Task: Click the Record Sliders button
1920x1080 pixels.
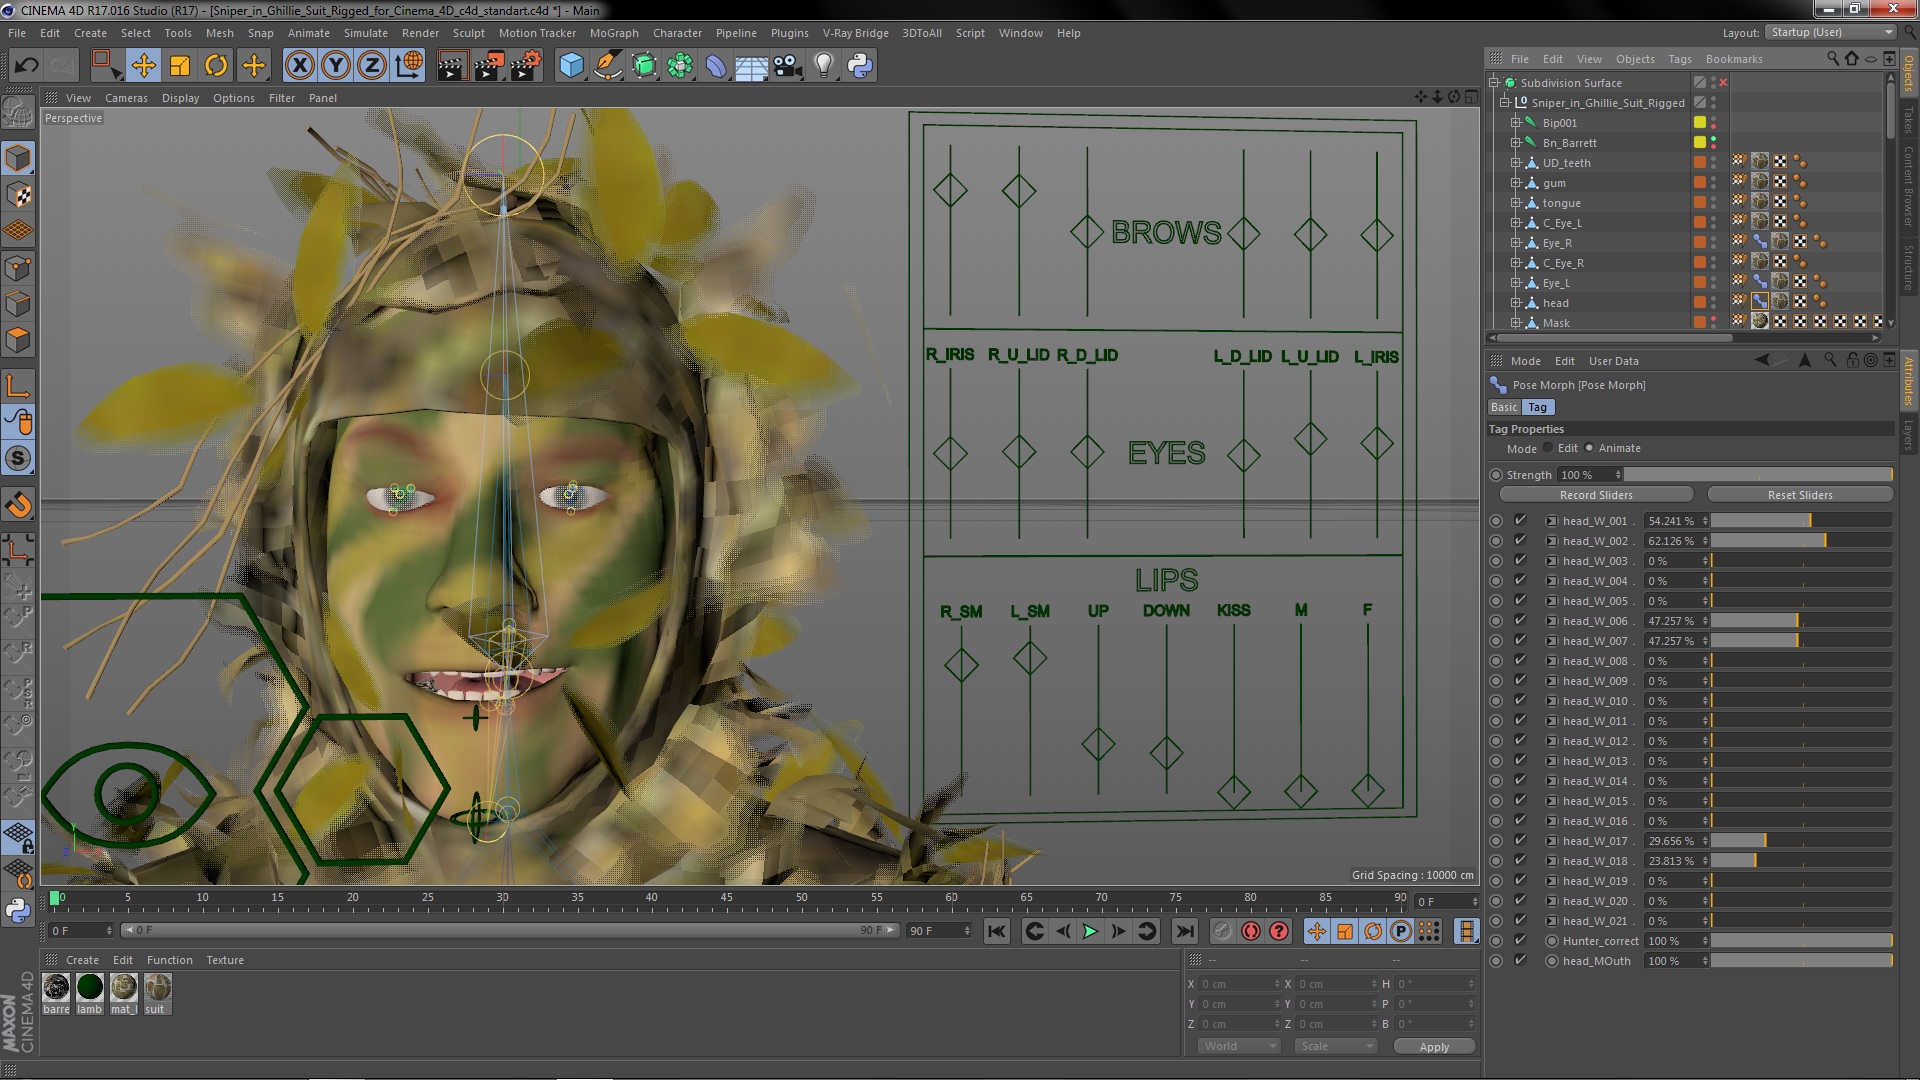Action: pyautogui.click(x=1596, y=495)
